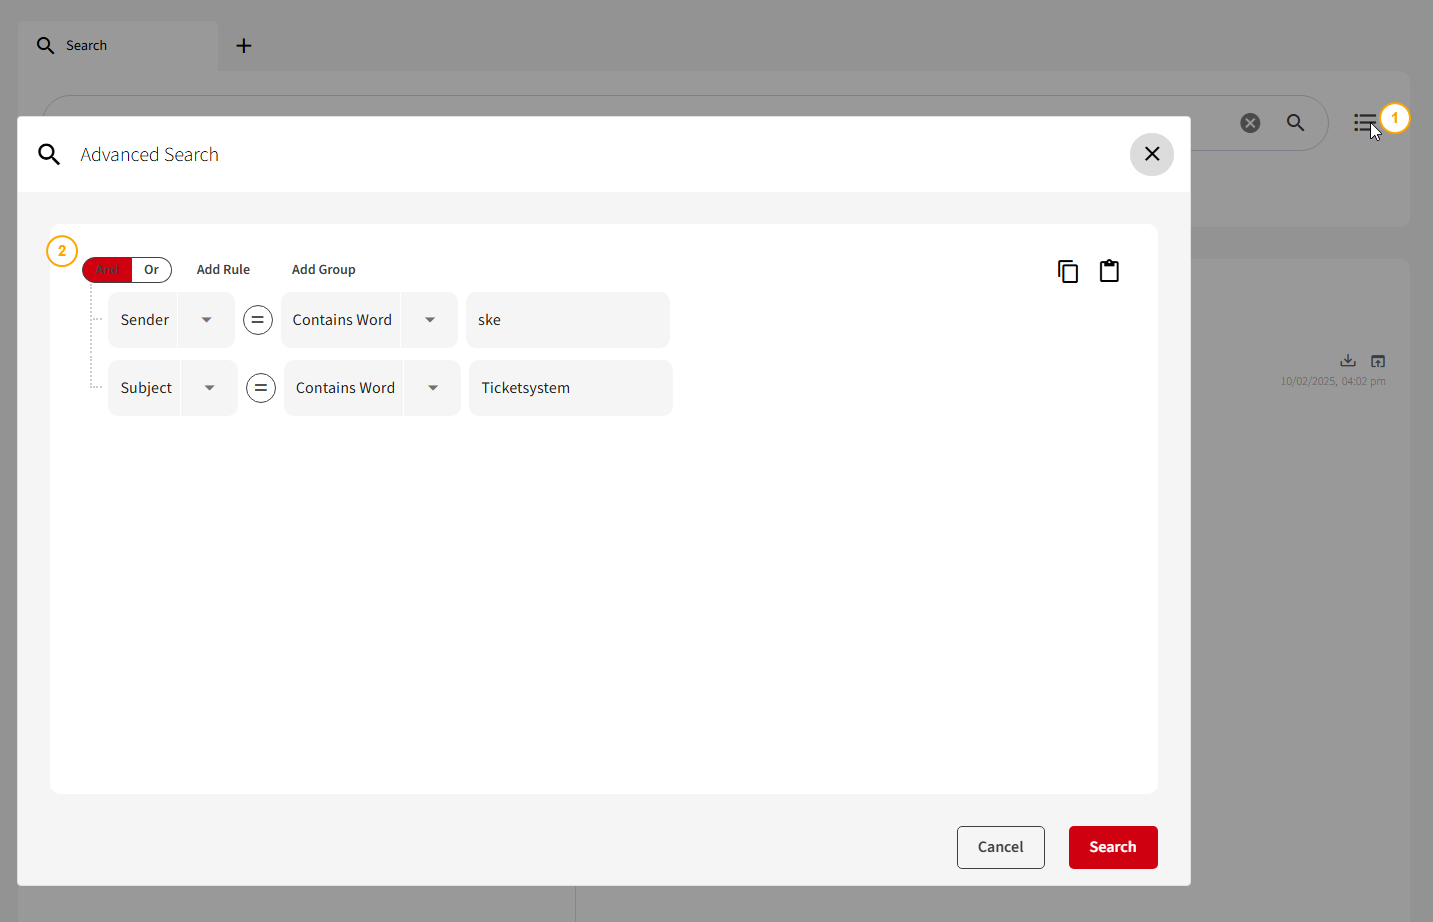
Task: Click the download icon near the timestamp
Action: click(x=1347, y=360)
